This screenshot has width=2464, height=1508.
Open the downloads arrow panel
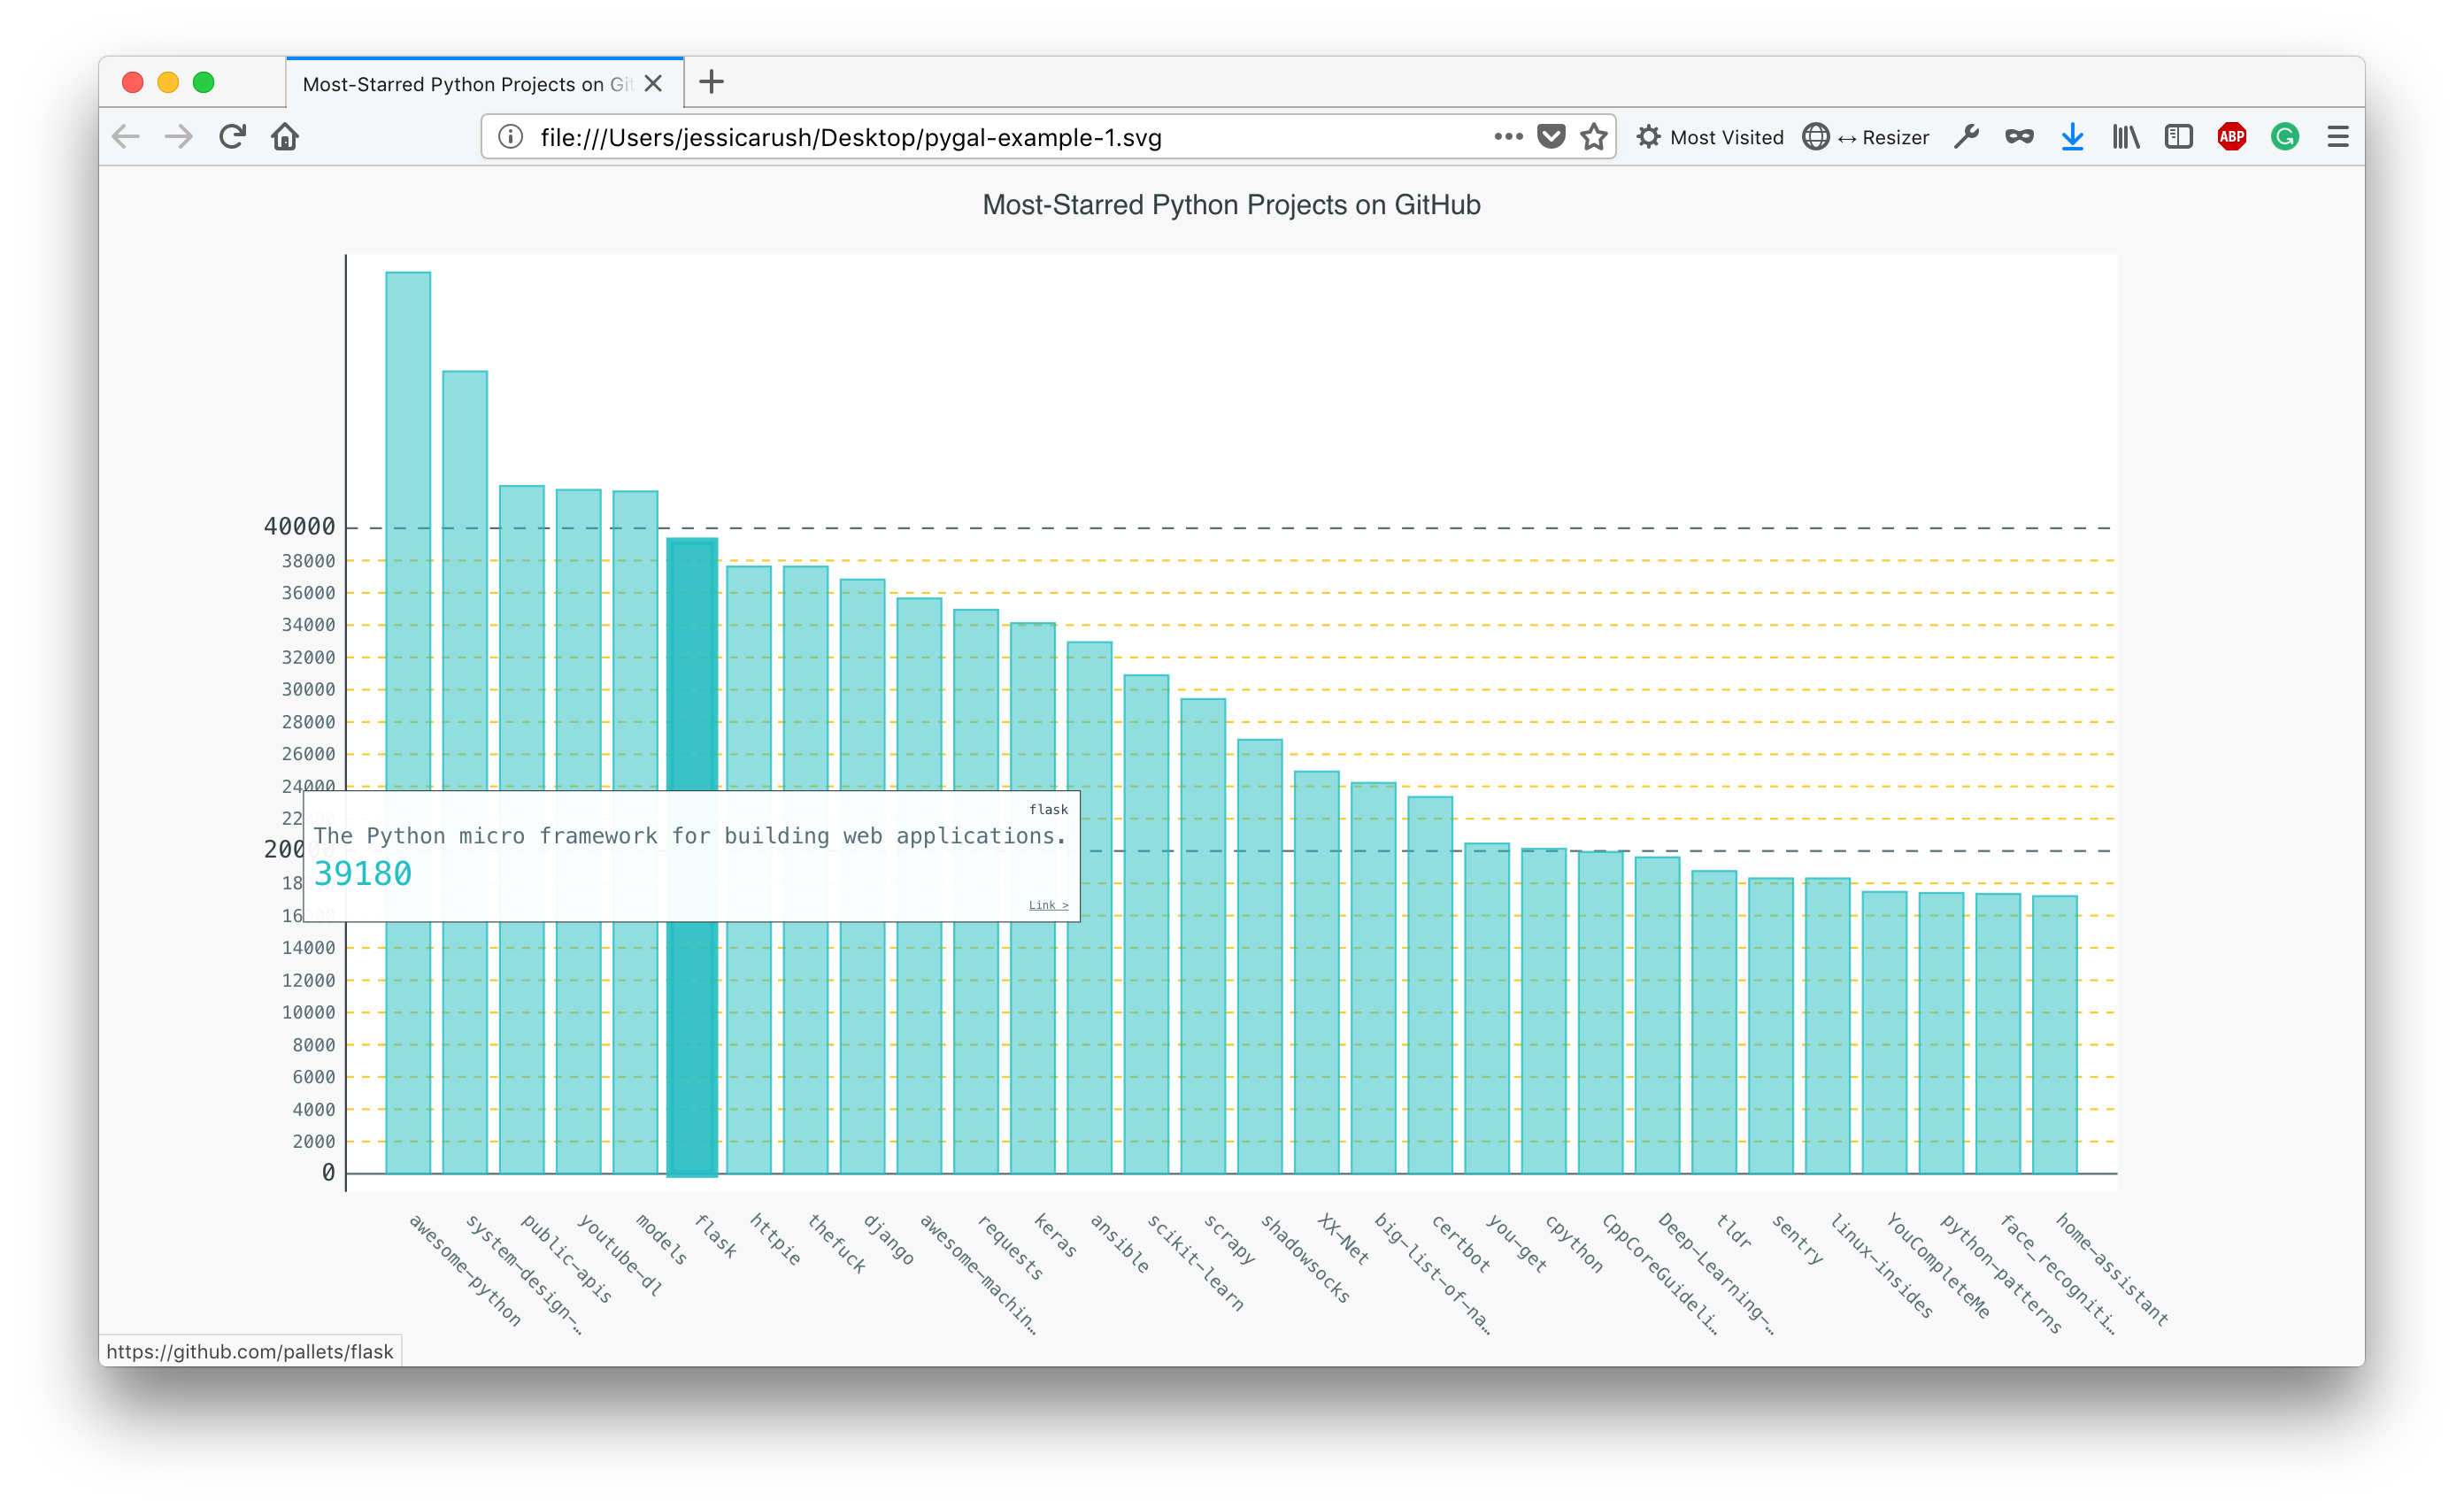pyautogui.click(x=2072, y=137)
